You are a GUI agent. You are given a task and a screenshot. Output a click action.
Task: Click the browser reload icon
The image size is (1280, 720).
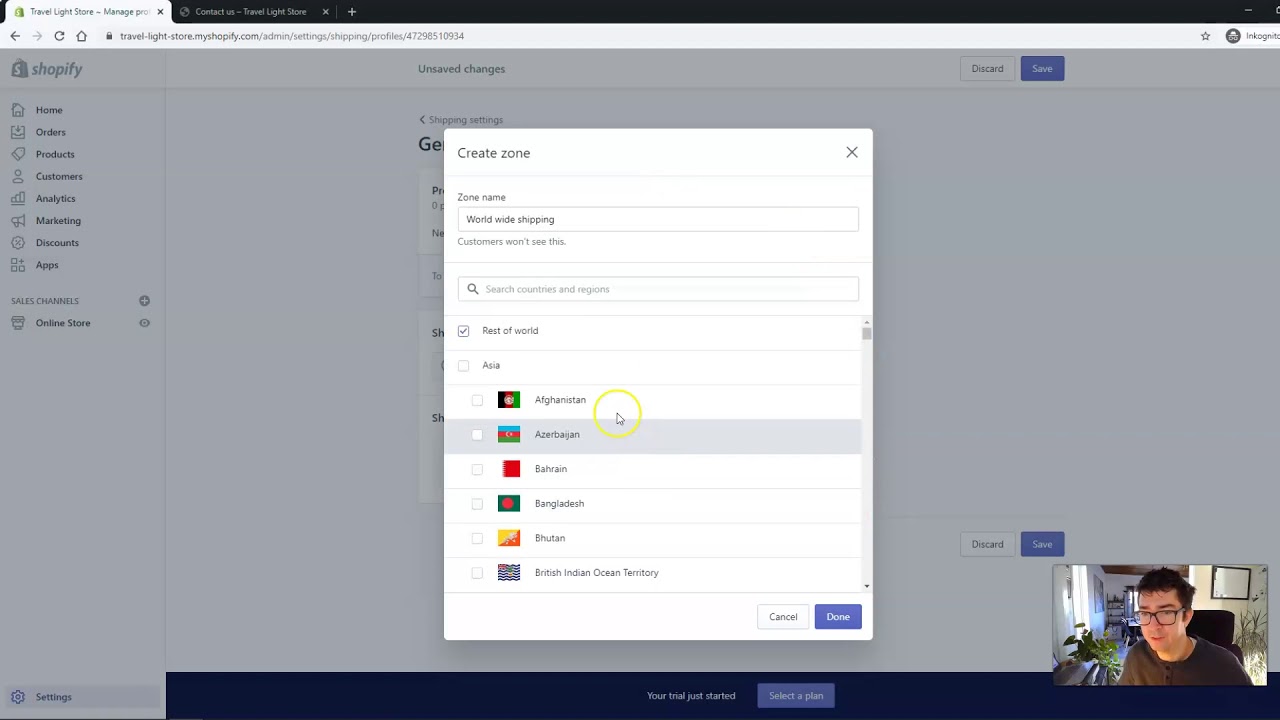pyautogui.click(x=59, y=36)
